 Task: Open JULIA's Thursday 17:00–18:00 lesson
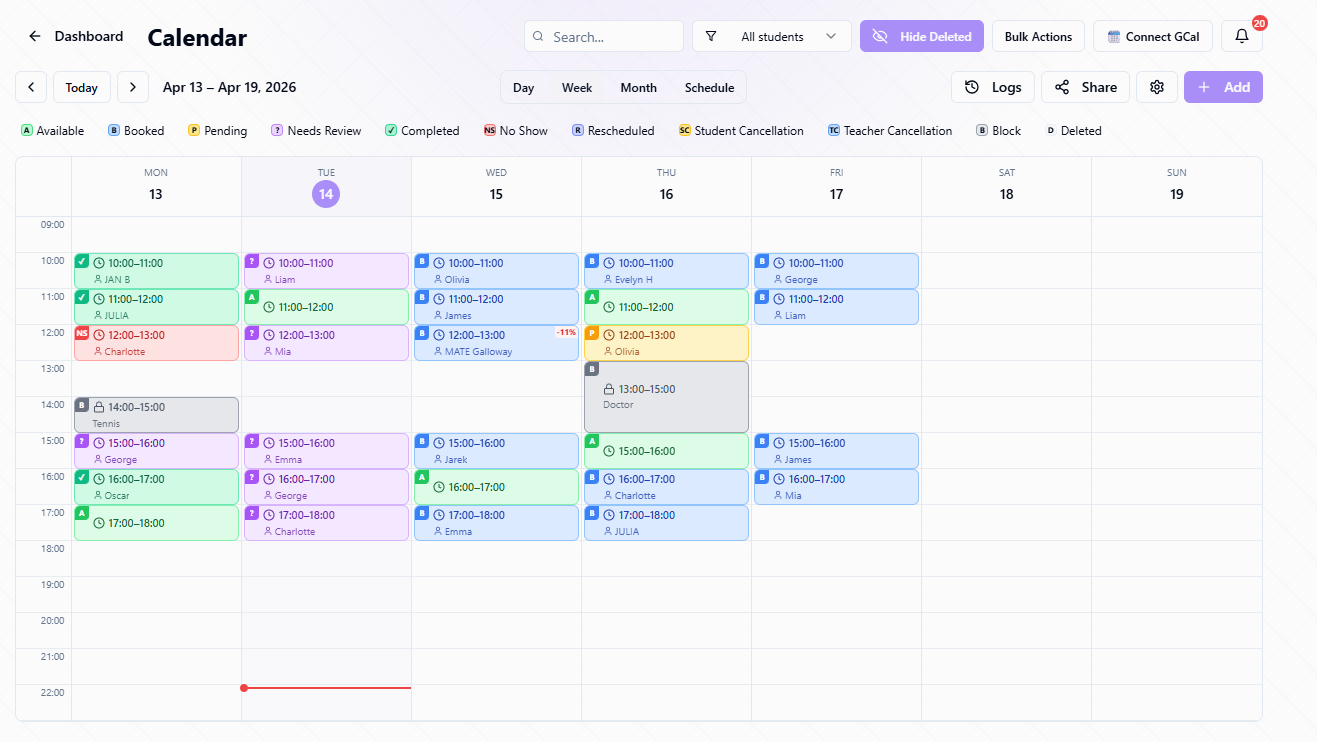[x=666, y=523]
